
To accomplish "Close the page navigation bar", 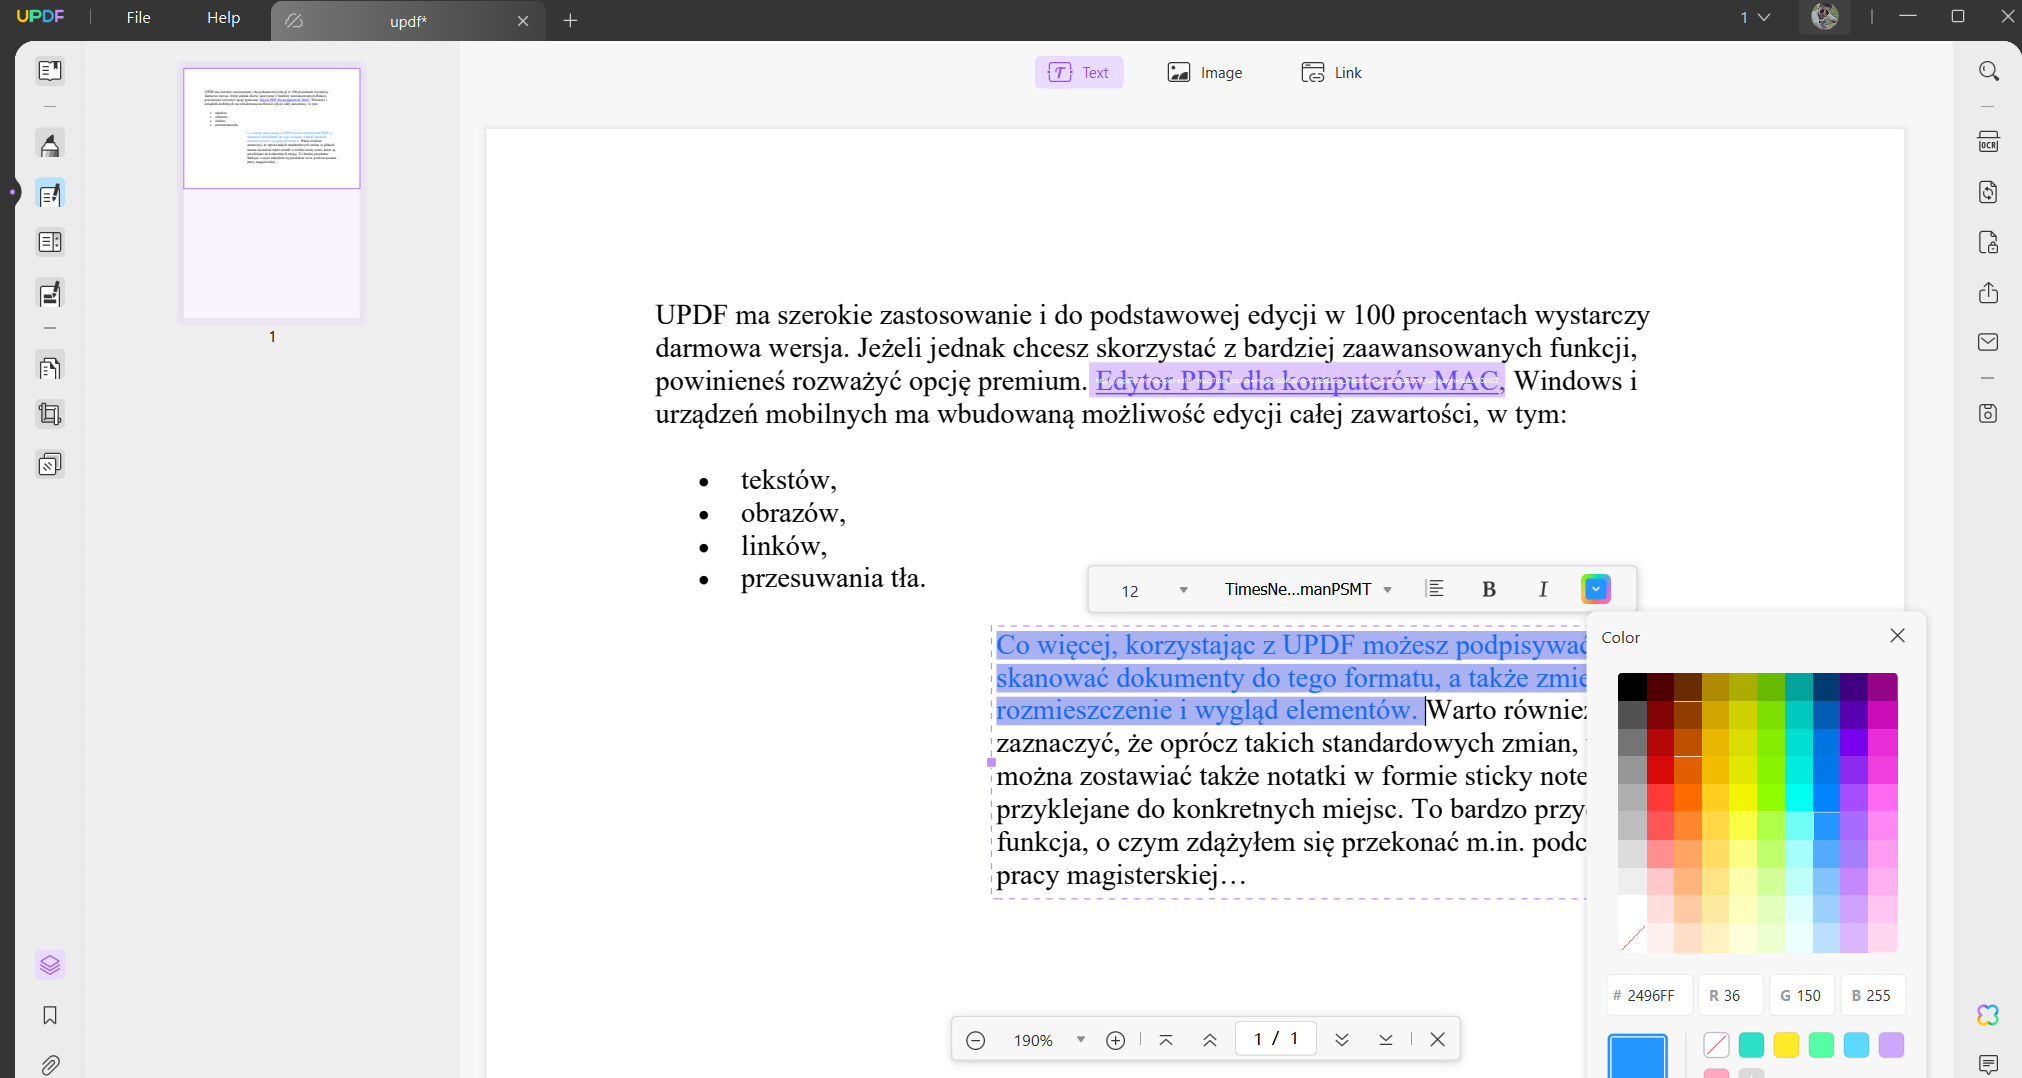I will (x=1438, y=1040).
